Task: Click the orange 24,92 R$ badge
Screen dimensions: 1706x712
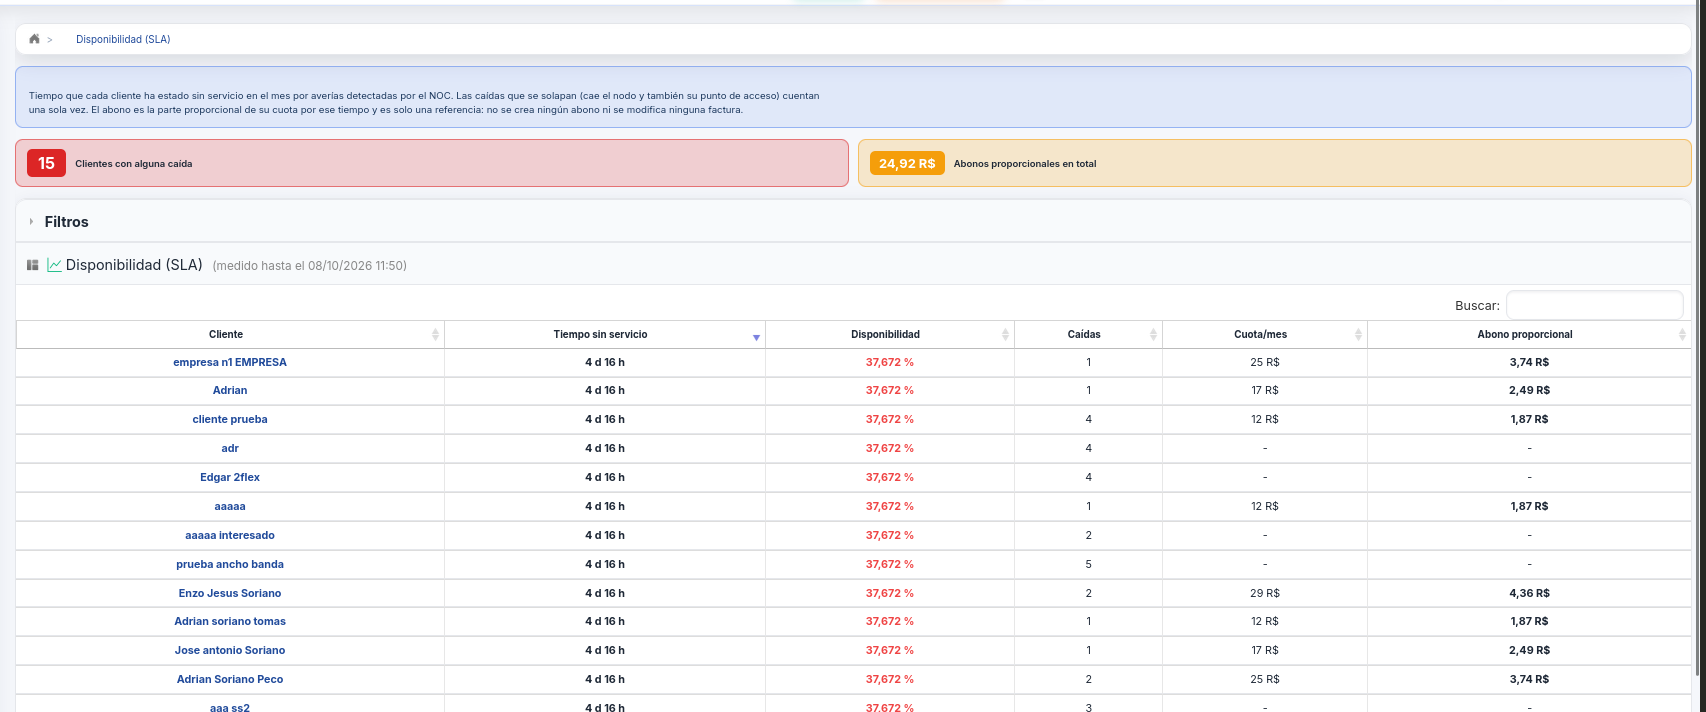Action: [x=907, y=163]
